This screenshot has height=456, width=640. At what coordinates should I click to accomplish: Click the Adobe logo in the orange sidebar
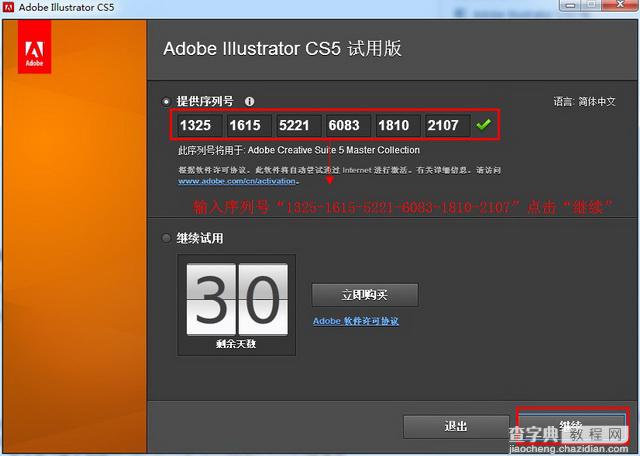[x=34, y=47]
